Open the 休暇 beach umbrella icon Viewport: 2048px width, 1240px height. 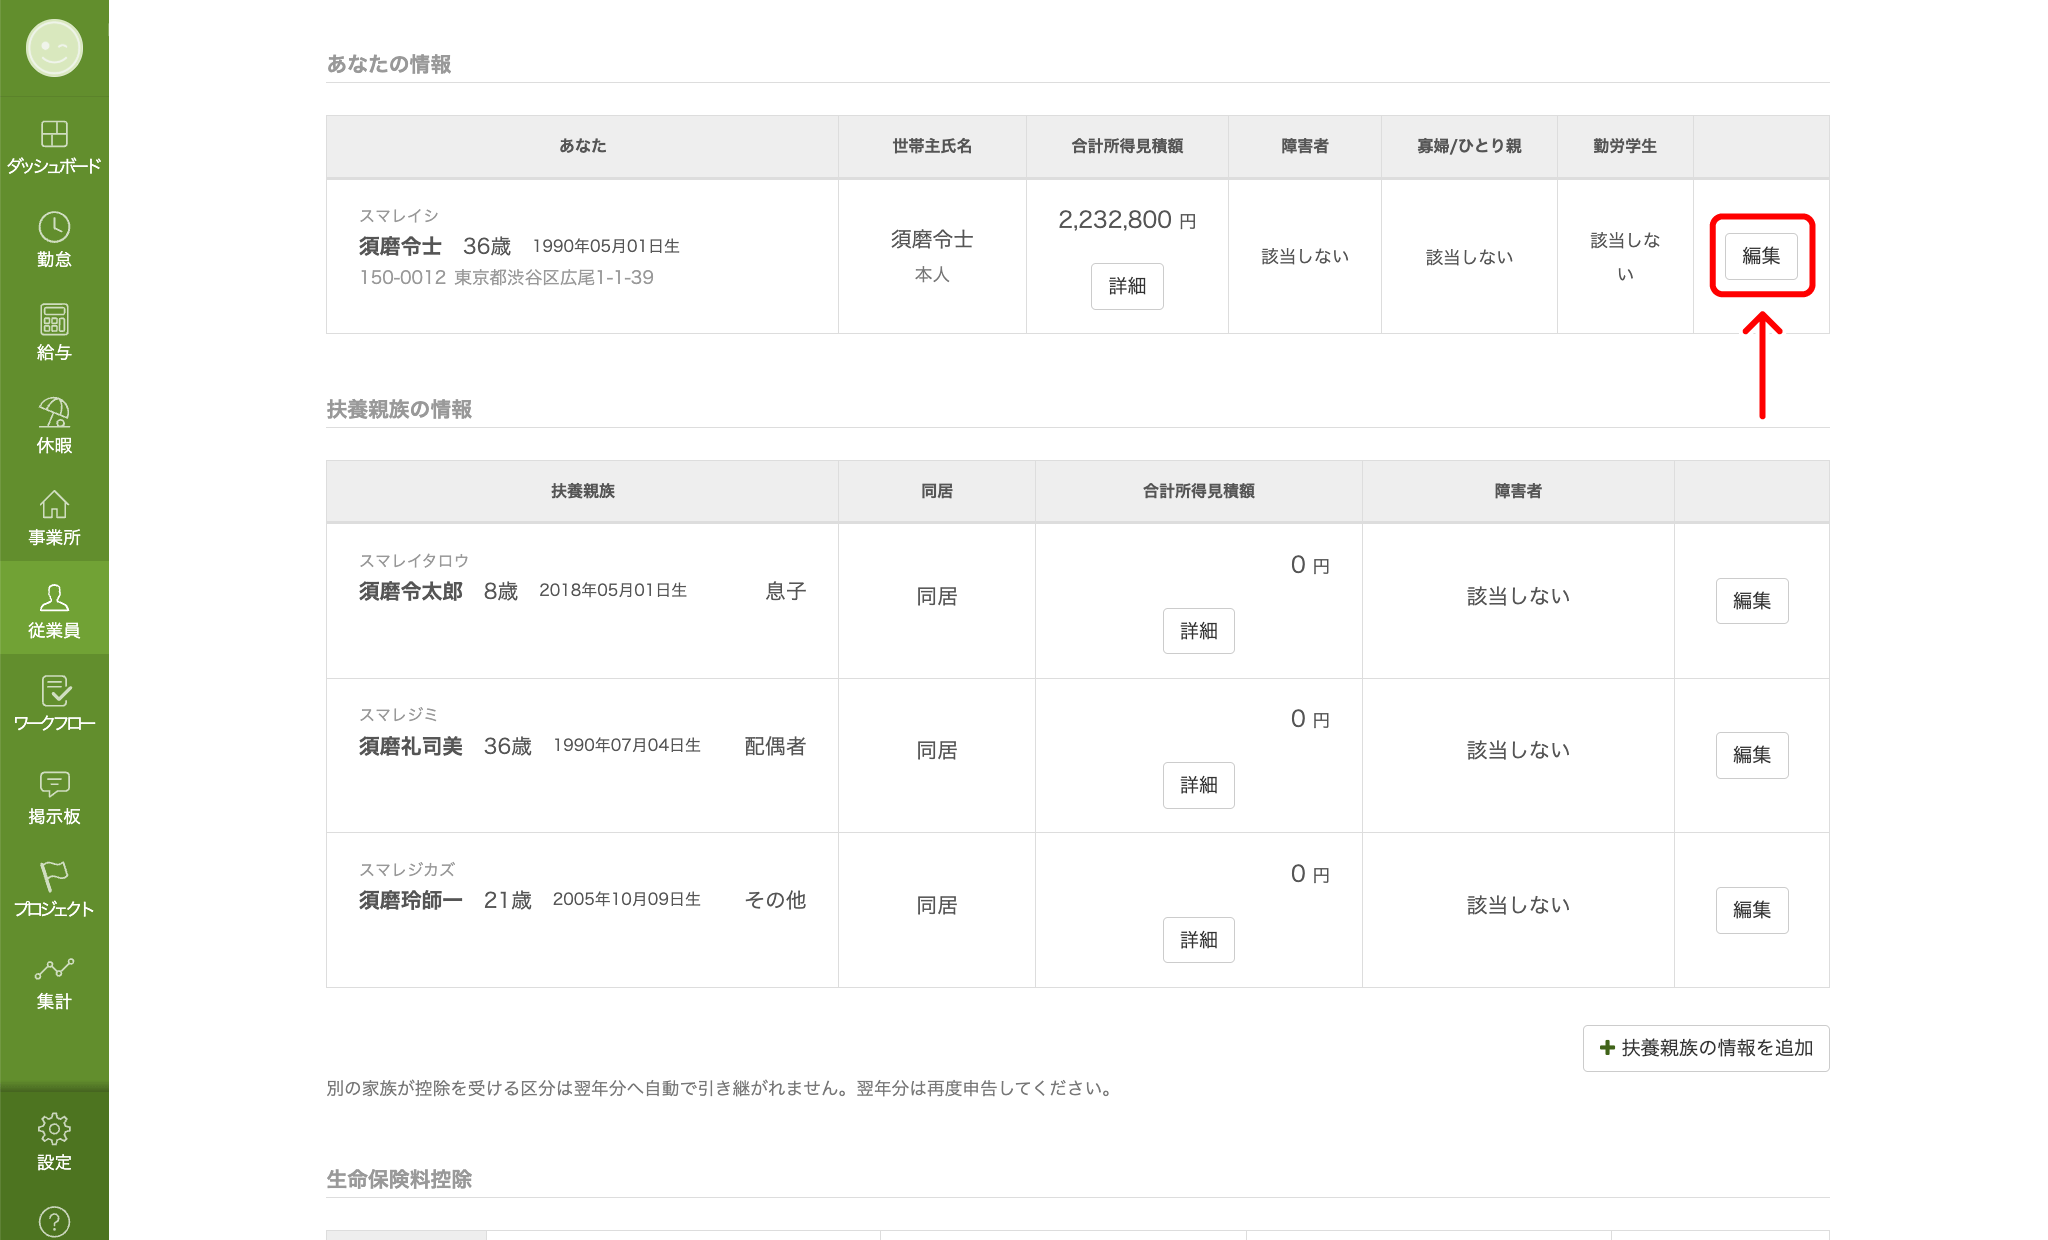coord(54,412)
